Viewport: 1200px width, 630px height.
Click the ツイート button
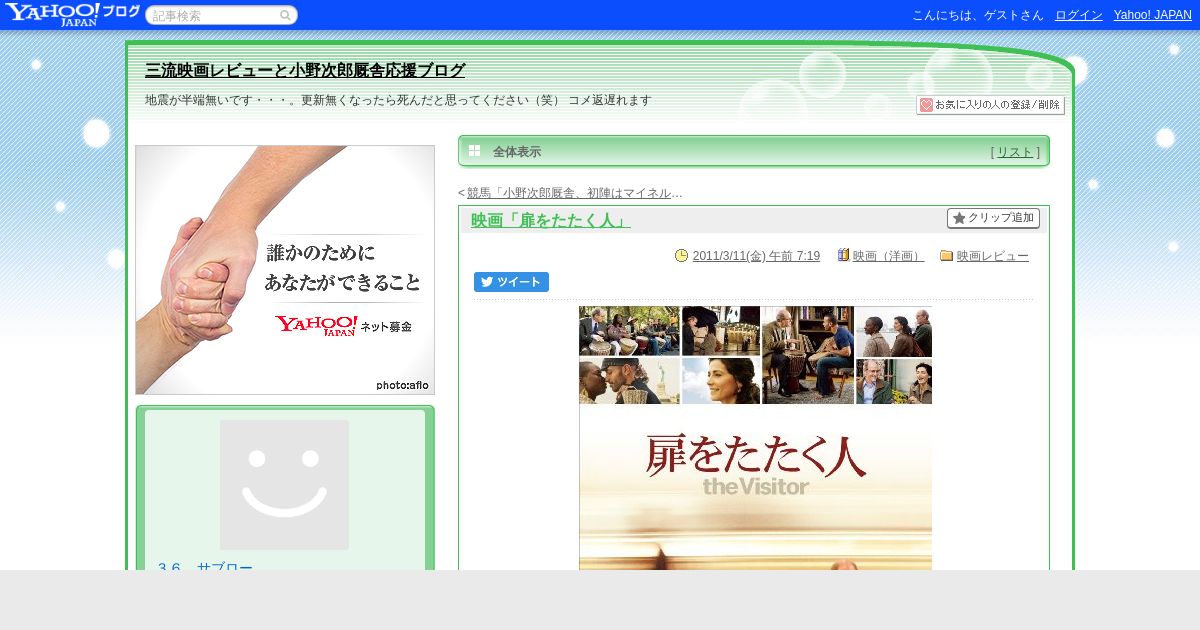tap(511, 282)
